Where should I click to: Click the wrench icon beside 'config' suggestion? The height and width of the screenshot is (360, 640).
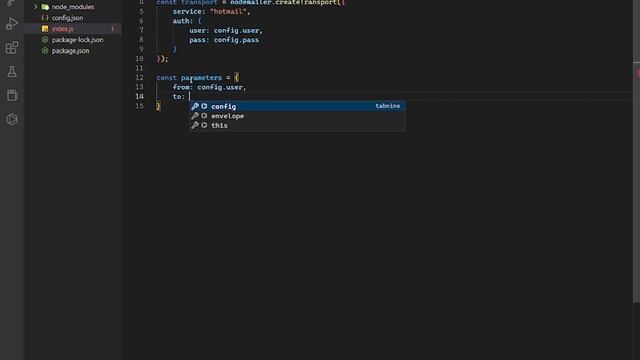click(195, 107)
